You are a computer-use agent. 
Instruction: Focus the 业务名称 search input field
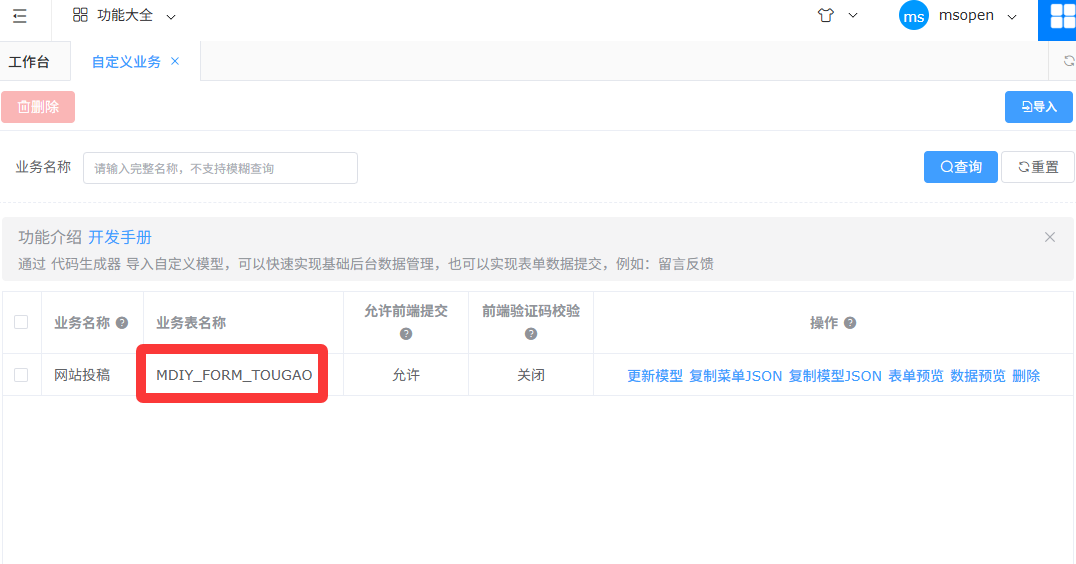pos(220,168)
